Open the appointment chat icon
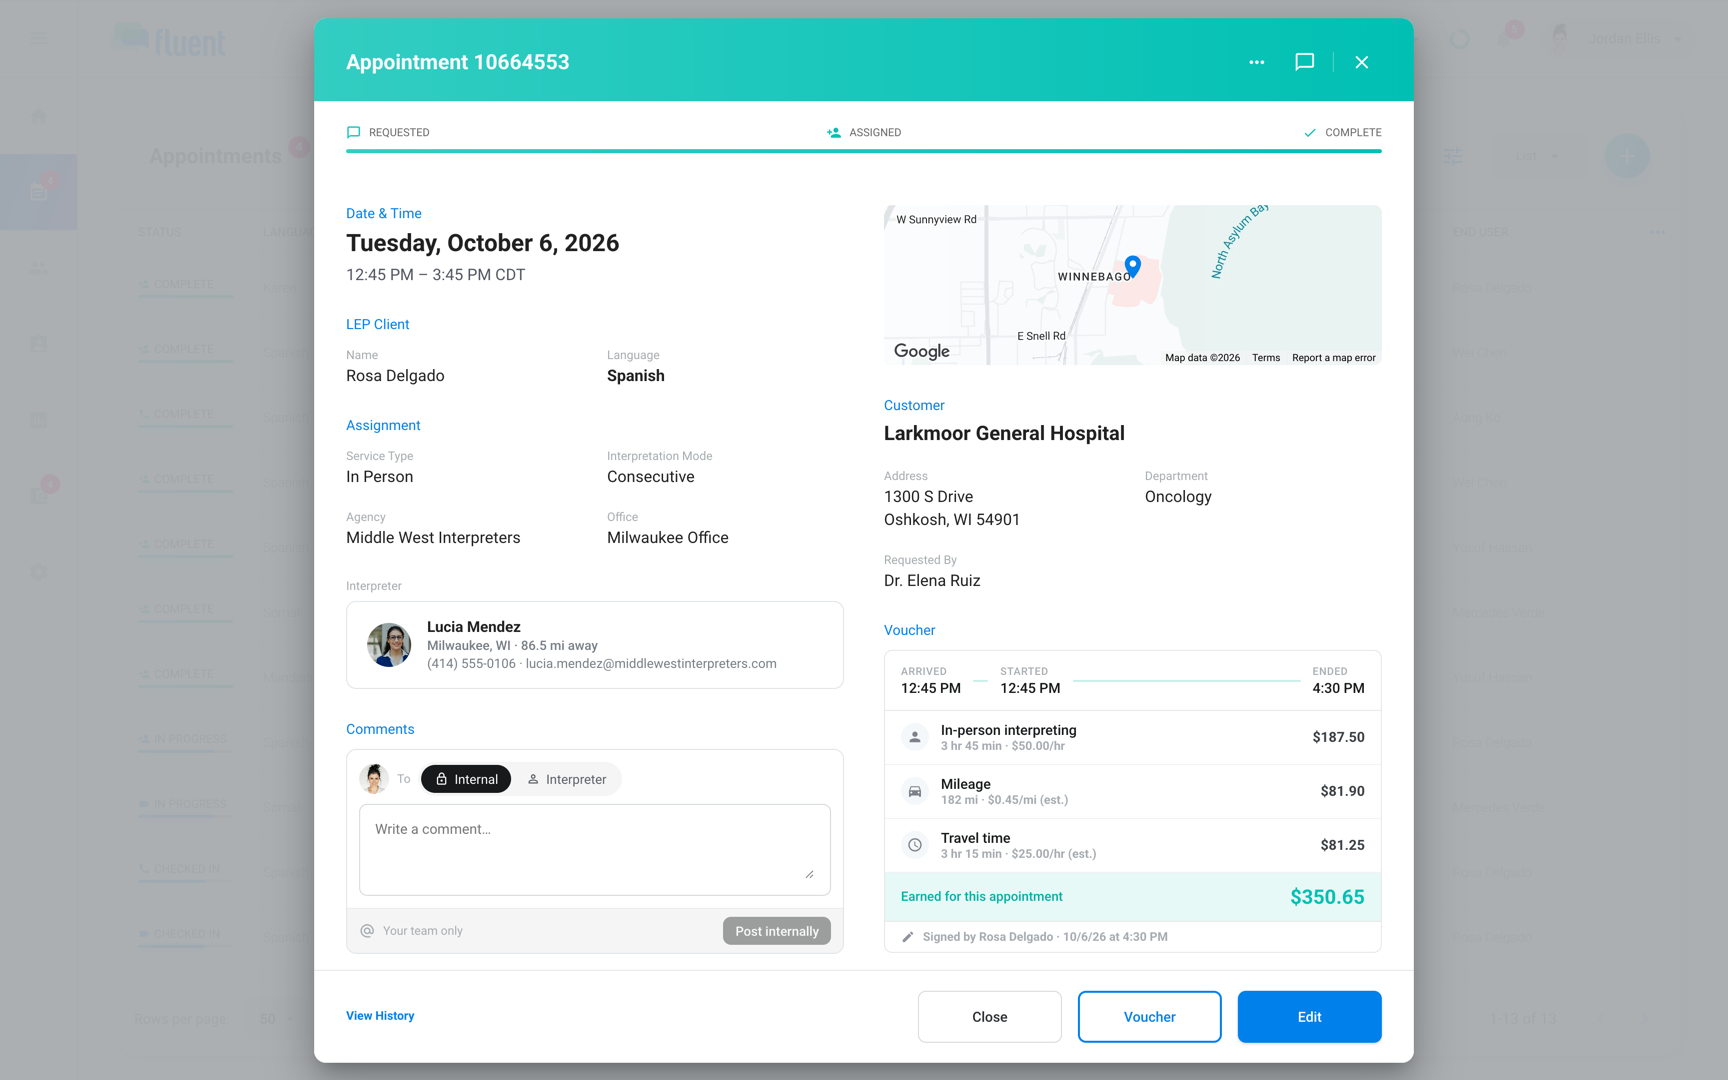Image resolution: width=1728 pixels, height=1080 pixels. tap(1304, 62)
